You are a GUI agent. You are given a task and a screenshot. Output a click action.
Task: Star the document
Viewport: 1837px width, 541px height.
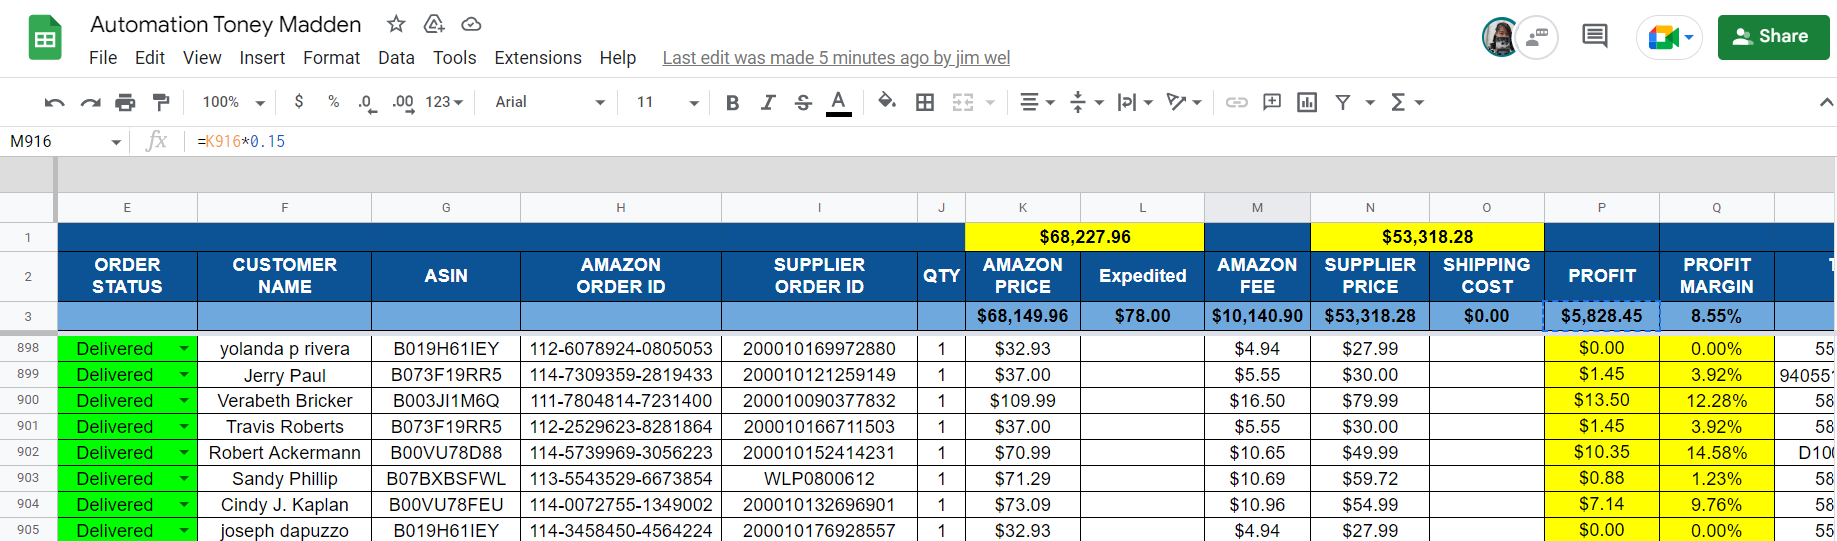396,24
